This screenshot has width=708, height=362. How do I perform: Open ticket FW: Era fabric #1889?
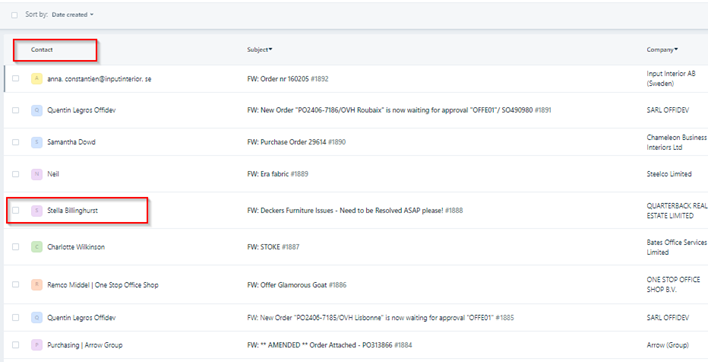pos(278,174)
